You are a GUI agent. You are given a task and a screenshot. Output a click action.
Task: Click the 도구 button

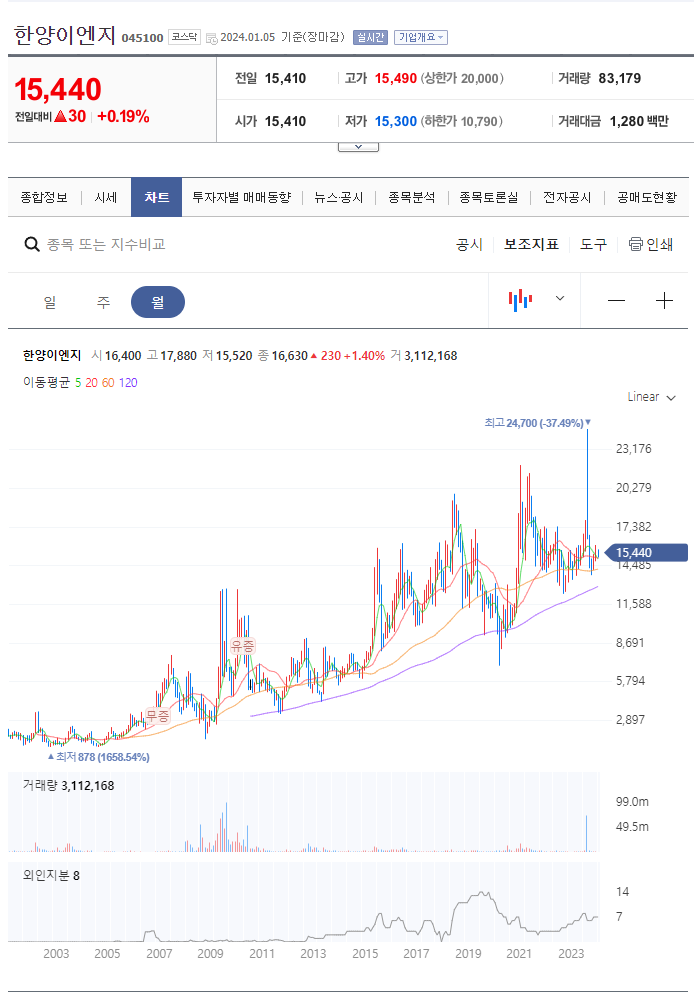pyautogui.click(x=594, y=245)
